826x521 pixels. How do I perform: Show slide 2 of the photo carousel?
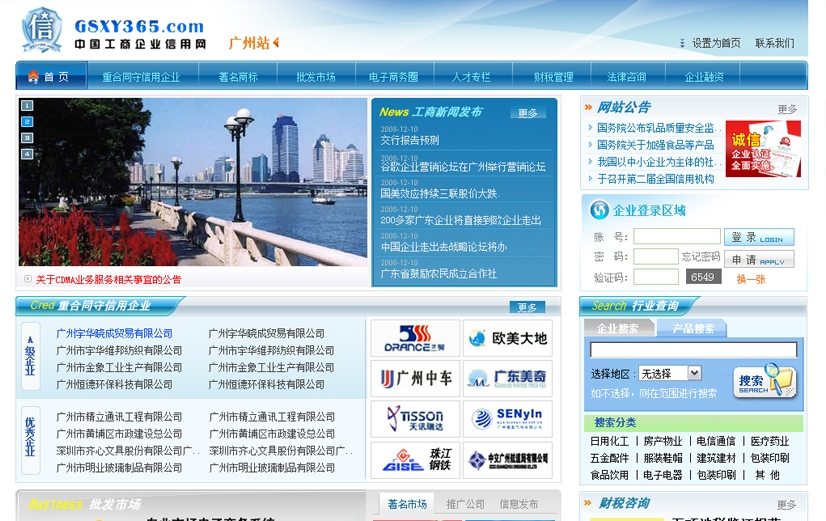[27, 122]
